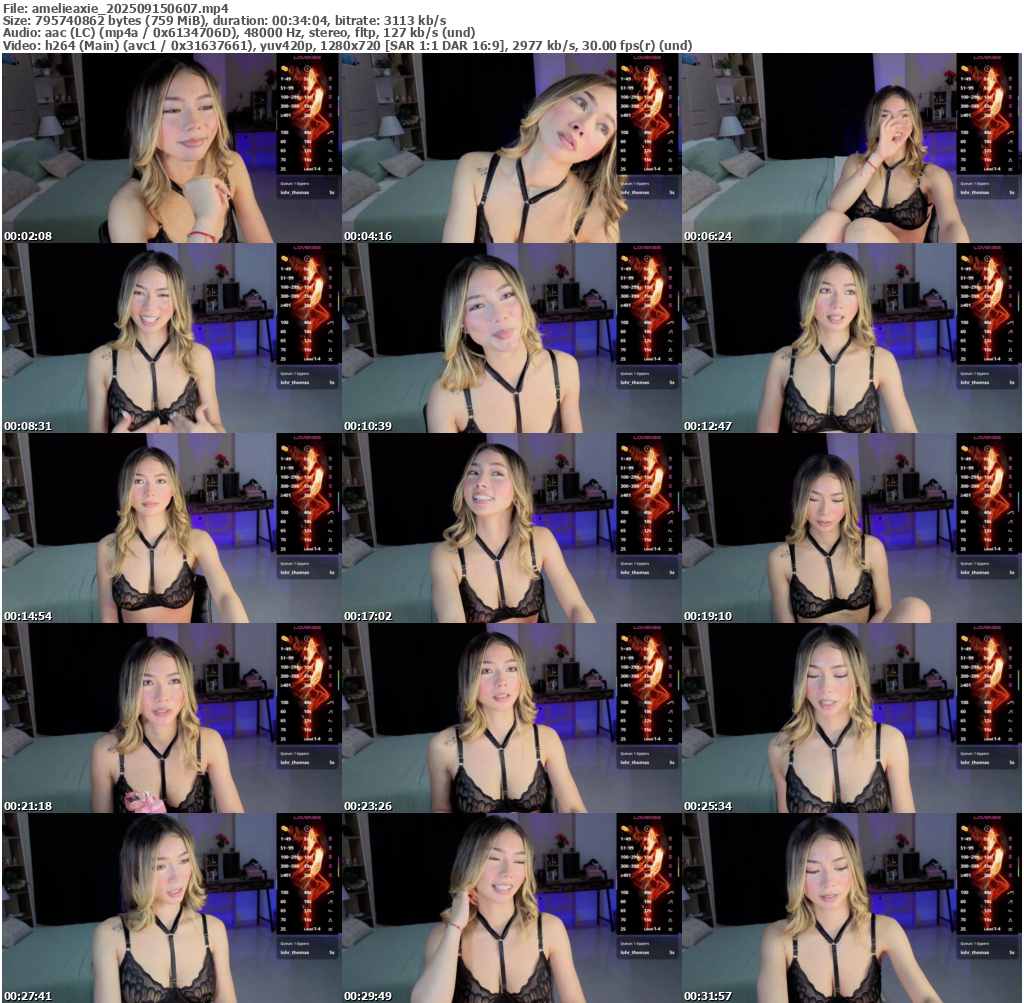Select the thumbnail timestamped 00:23:26
The height and width of the screenshot is (1003, 1024).
[x=511, y=718]
